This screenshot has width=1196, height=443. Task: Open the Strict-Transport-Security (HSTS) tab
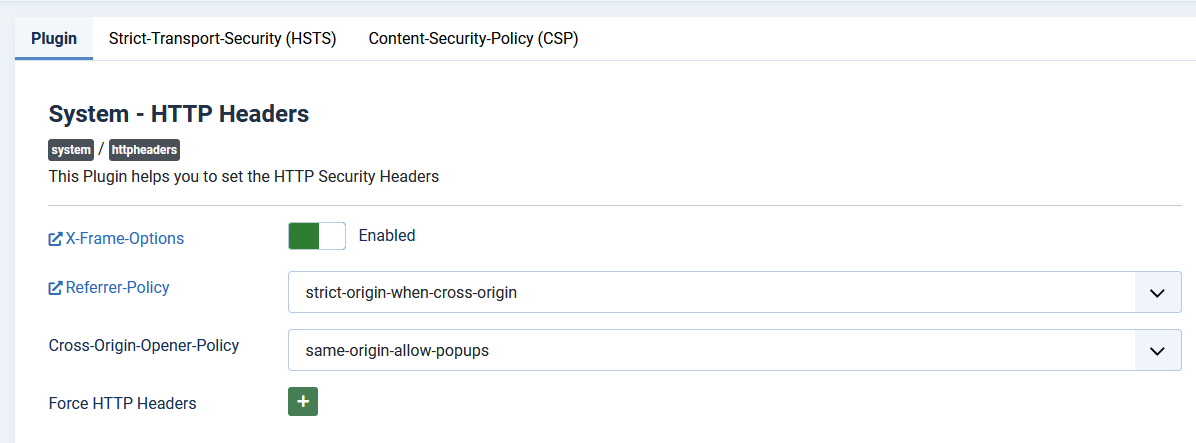coord(222,39)
